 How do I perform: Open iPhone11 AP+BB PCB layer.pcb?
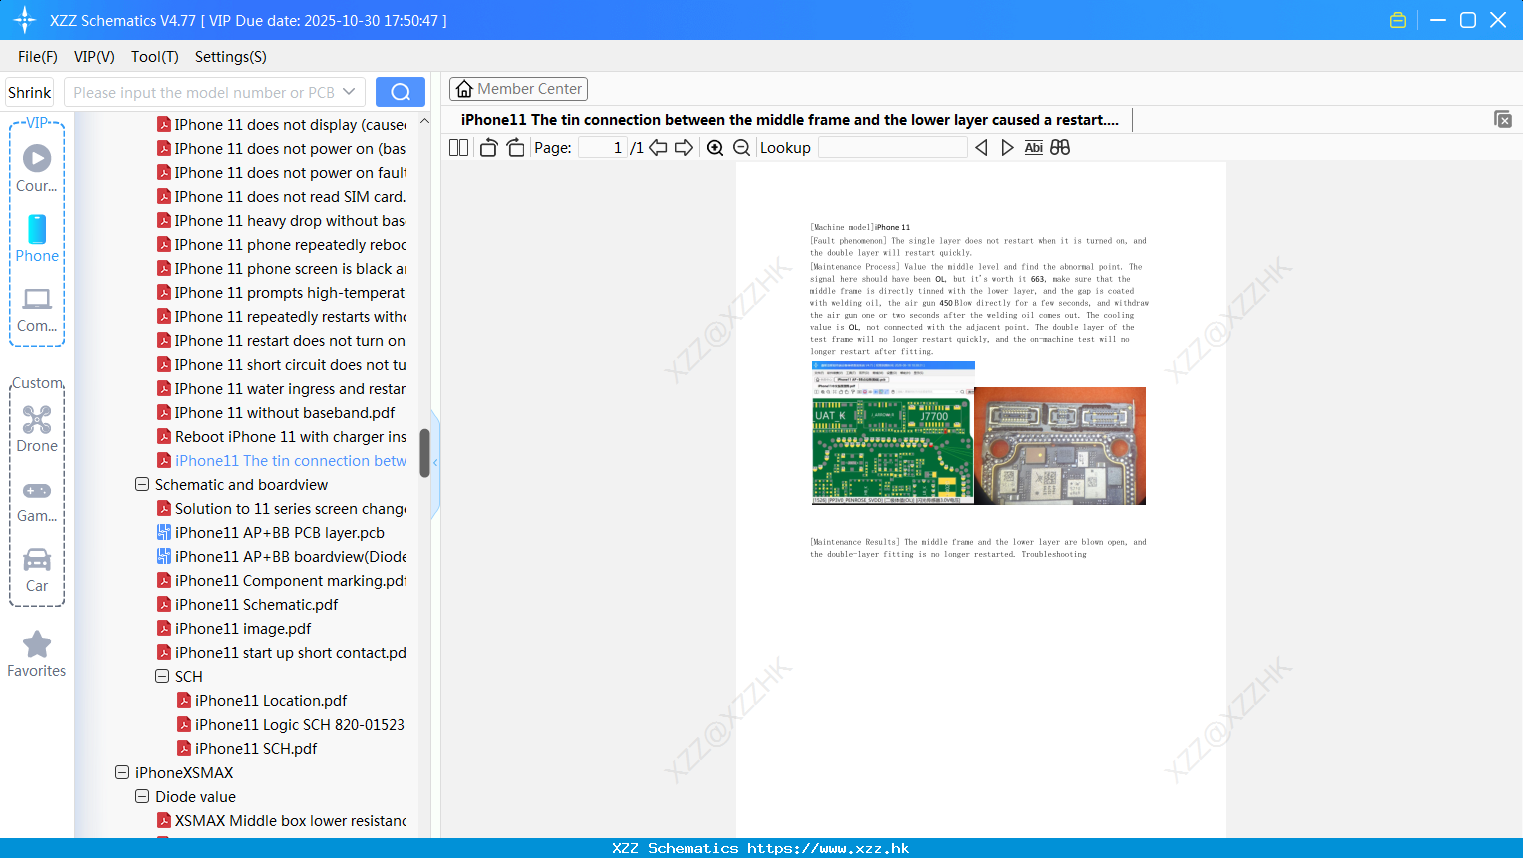tap(271, 532)
